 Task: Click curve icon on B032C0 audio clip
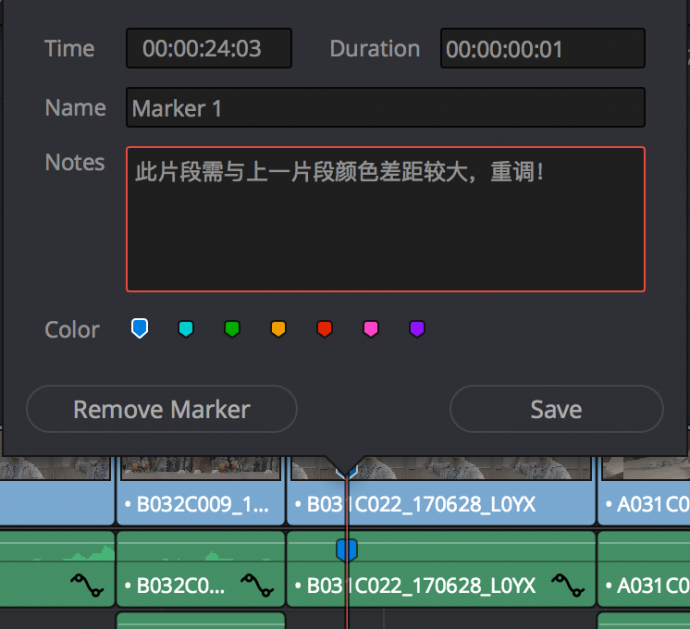[256, 584]
